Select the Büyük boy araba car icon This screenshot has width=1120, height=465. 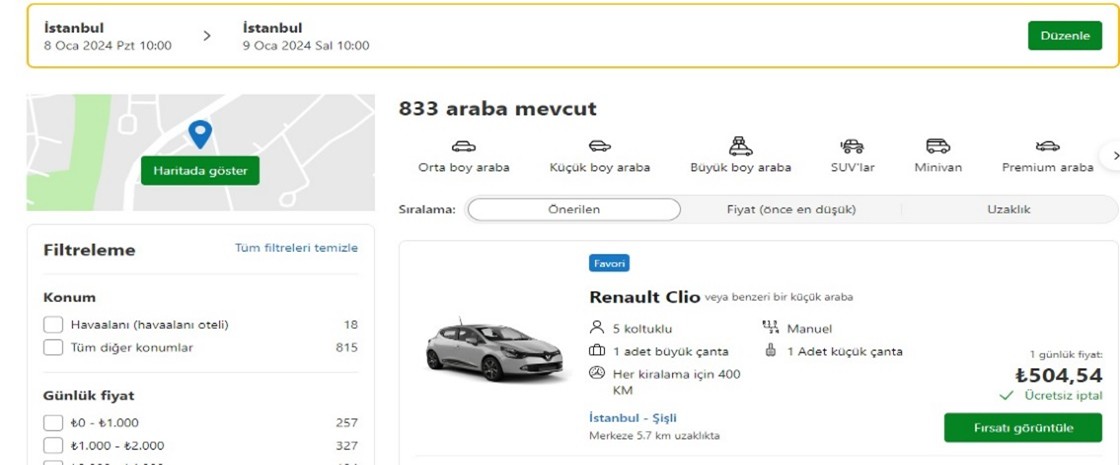[741, 146]
